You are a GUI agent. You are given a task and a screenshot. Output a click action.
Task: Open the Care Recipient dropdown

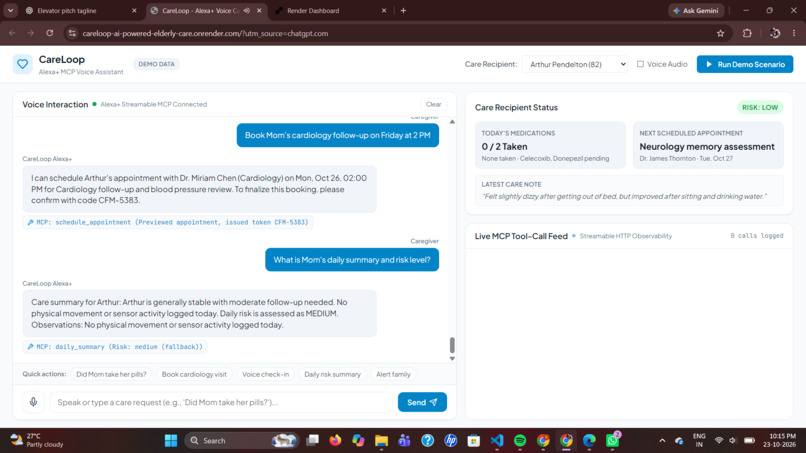(x=575, y=64)
